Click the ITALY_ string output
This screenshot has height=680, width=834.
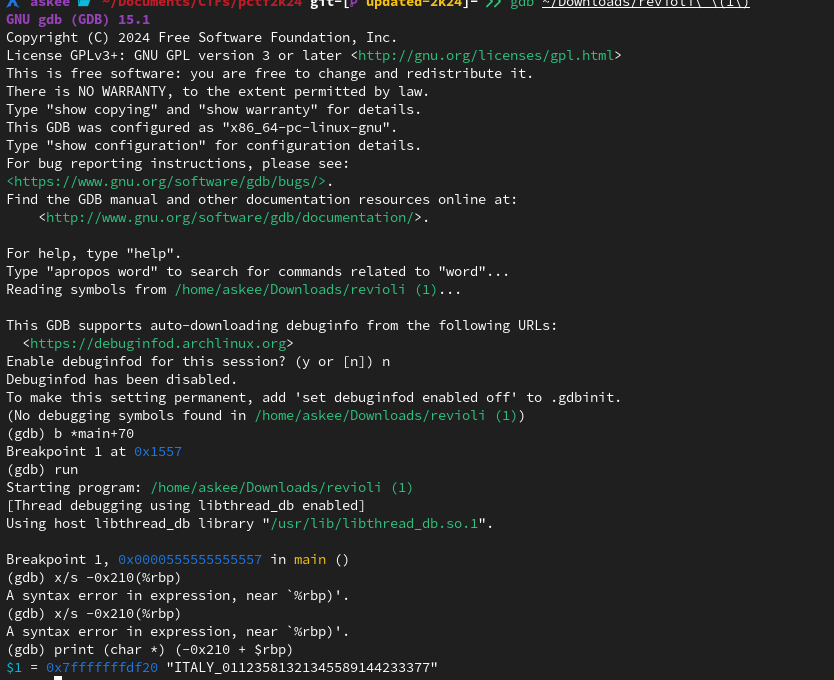point(302,667)
